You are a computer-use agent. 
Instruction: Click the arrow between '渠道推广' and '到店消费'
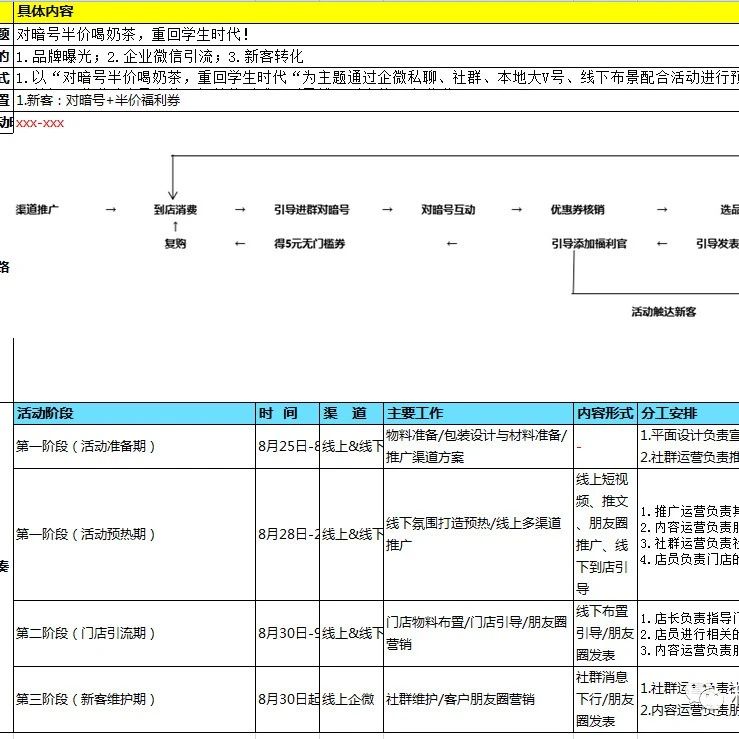(x=111, y=210)
